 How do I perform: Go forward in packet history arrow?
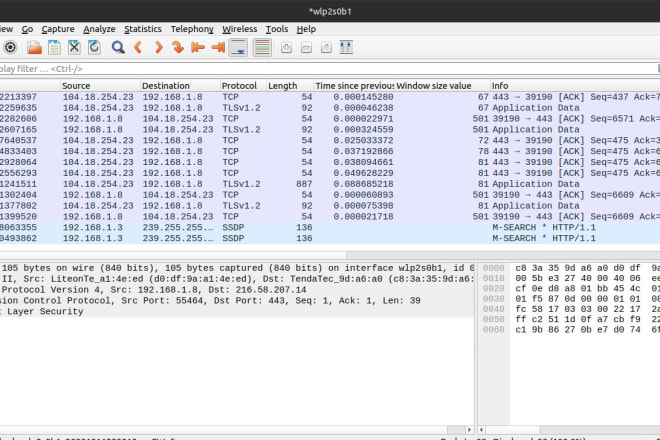[158, 47]
